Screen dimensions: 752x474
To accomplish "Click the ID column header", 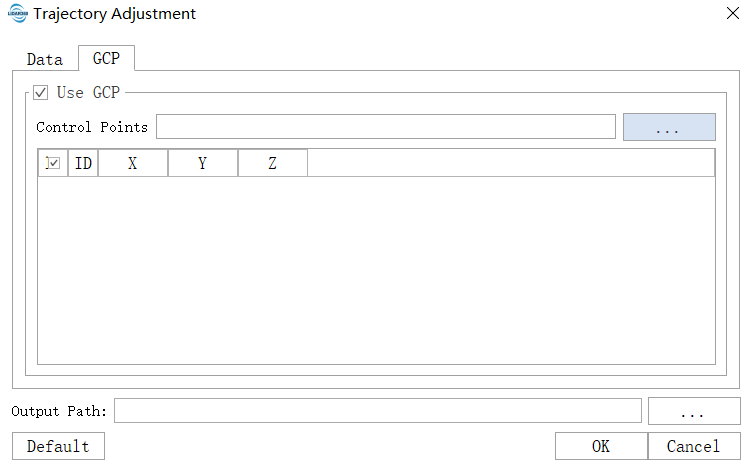I will pyautogui.click(x=83, y=163).
